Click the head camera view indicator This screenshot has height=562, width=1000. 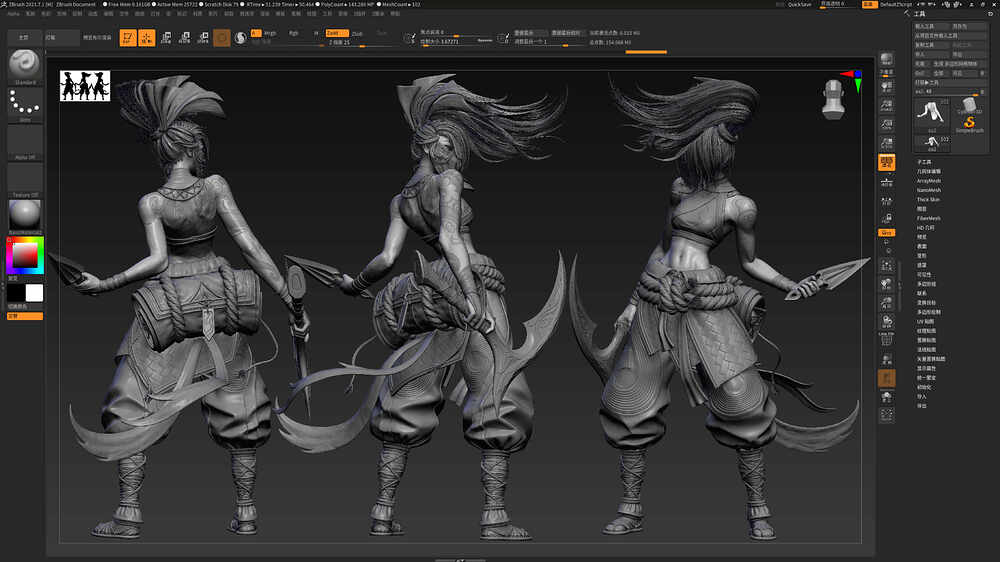click(834, 100)
